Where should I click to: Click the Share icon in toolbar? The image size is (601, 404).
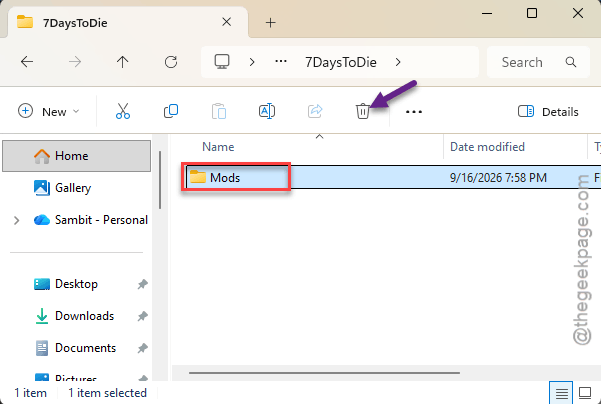click(x=315, y=111)
